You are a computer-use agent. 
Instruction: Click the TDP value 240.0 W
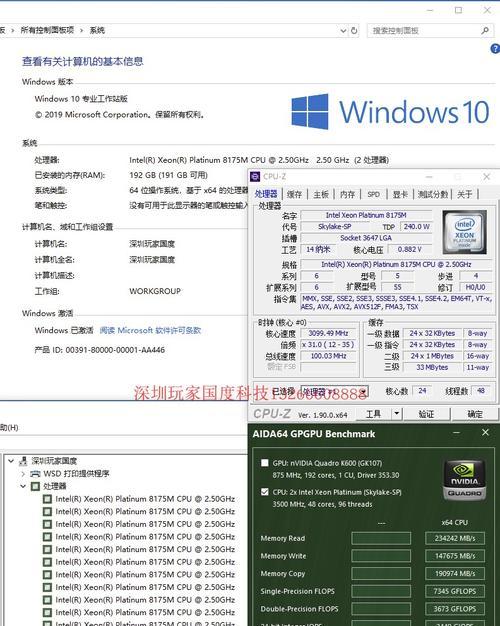pyautogui.click(x=416, y=227)
